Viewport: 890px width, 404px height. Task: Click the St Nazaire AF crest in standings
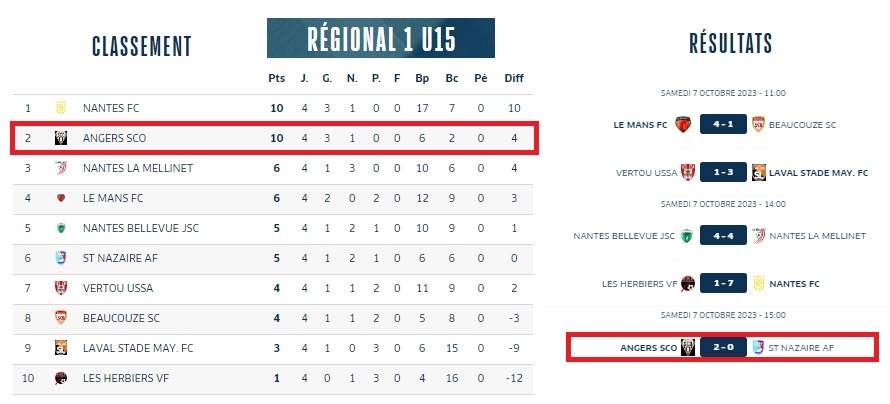point(60,258)
